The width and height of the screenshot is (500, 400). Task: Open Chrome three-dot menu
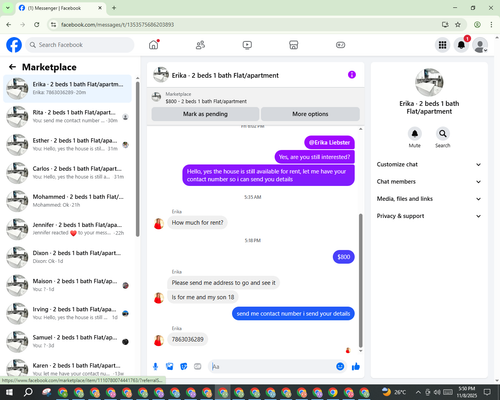[x=491, y=24]
